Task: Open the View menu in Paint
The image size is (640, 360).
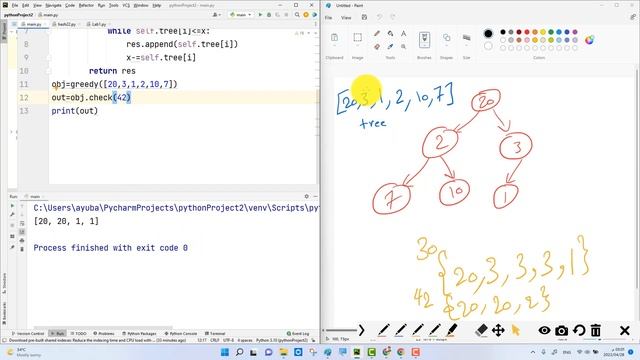Action: 346,18
